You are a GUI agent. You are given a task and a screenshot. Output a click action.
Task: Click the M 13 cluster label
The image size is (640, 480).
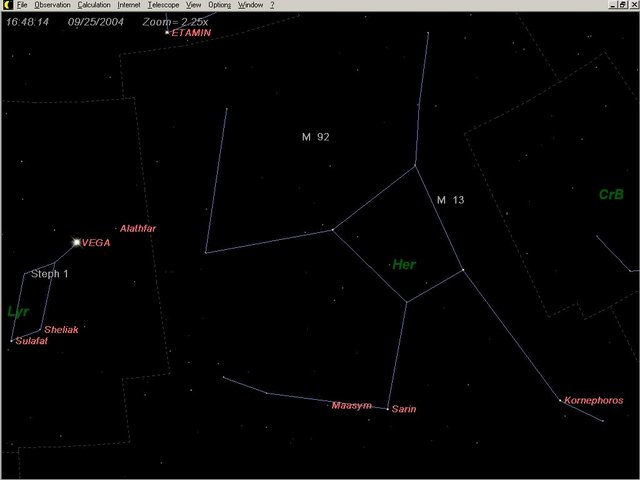click(x=450, y=200)
